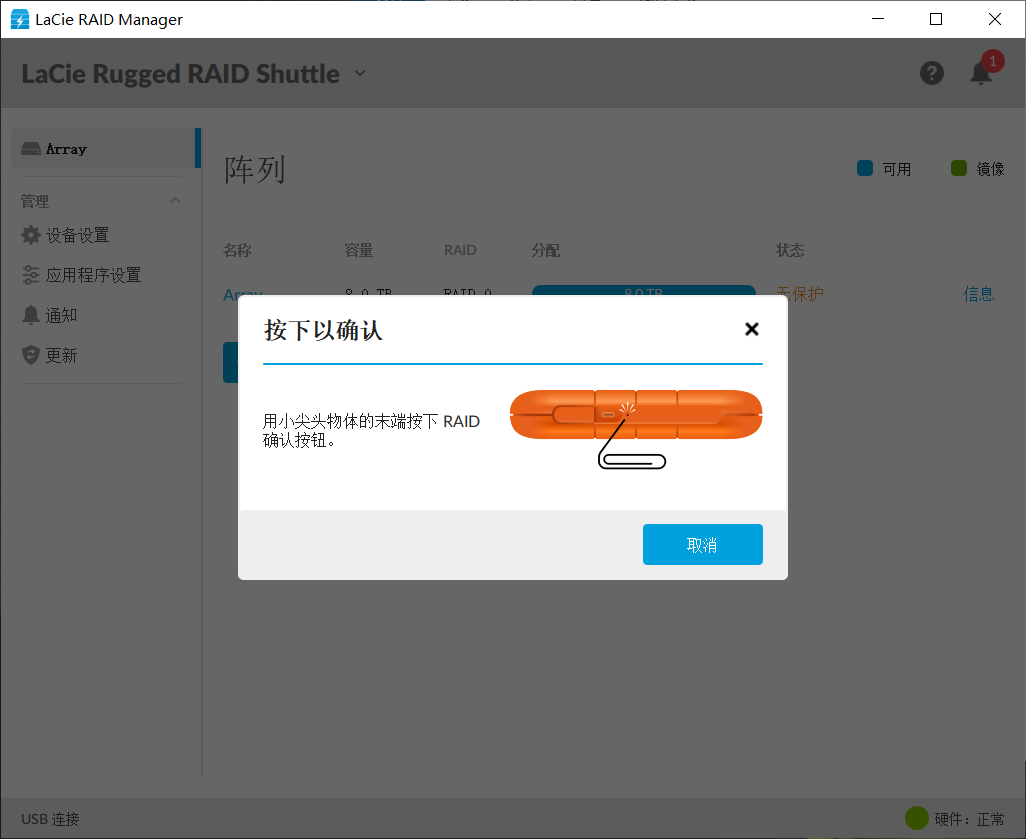Click the blue 可用 legend swatch
The image size is (1026, 839).
[x=864, y=168]
